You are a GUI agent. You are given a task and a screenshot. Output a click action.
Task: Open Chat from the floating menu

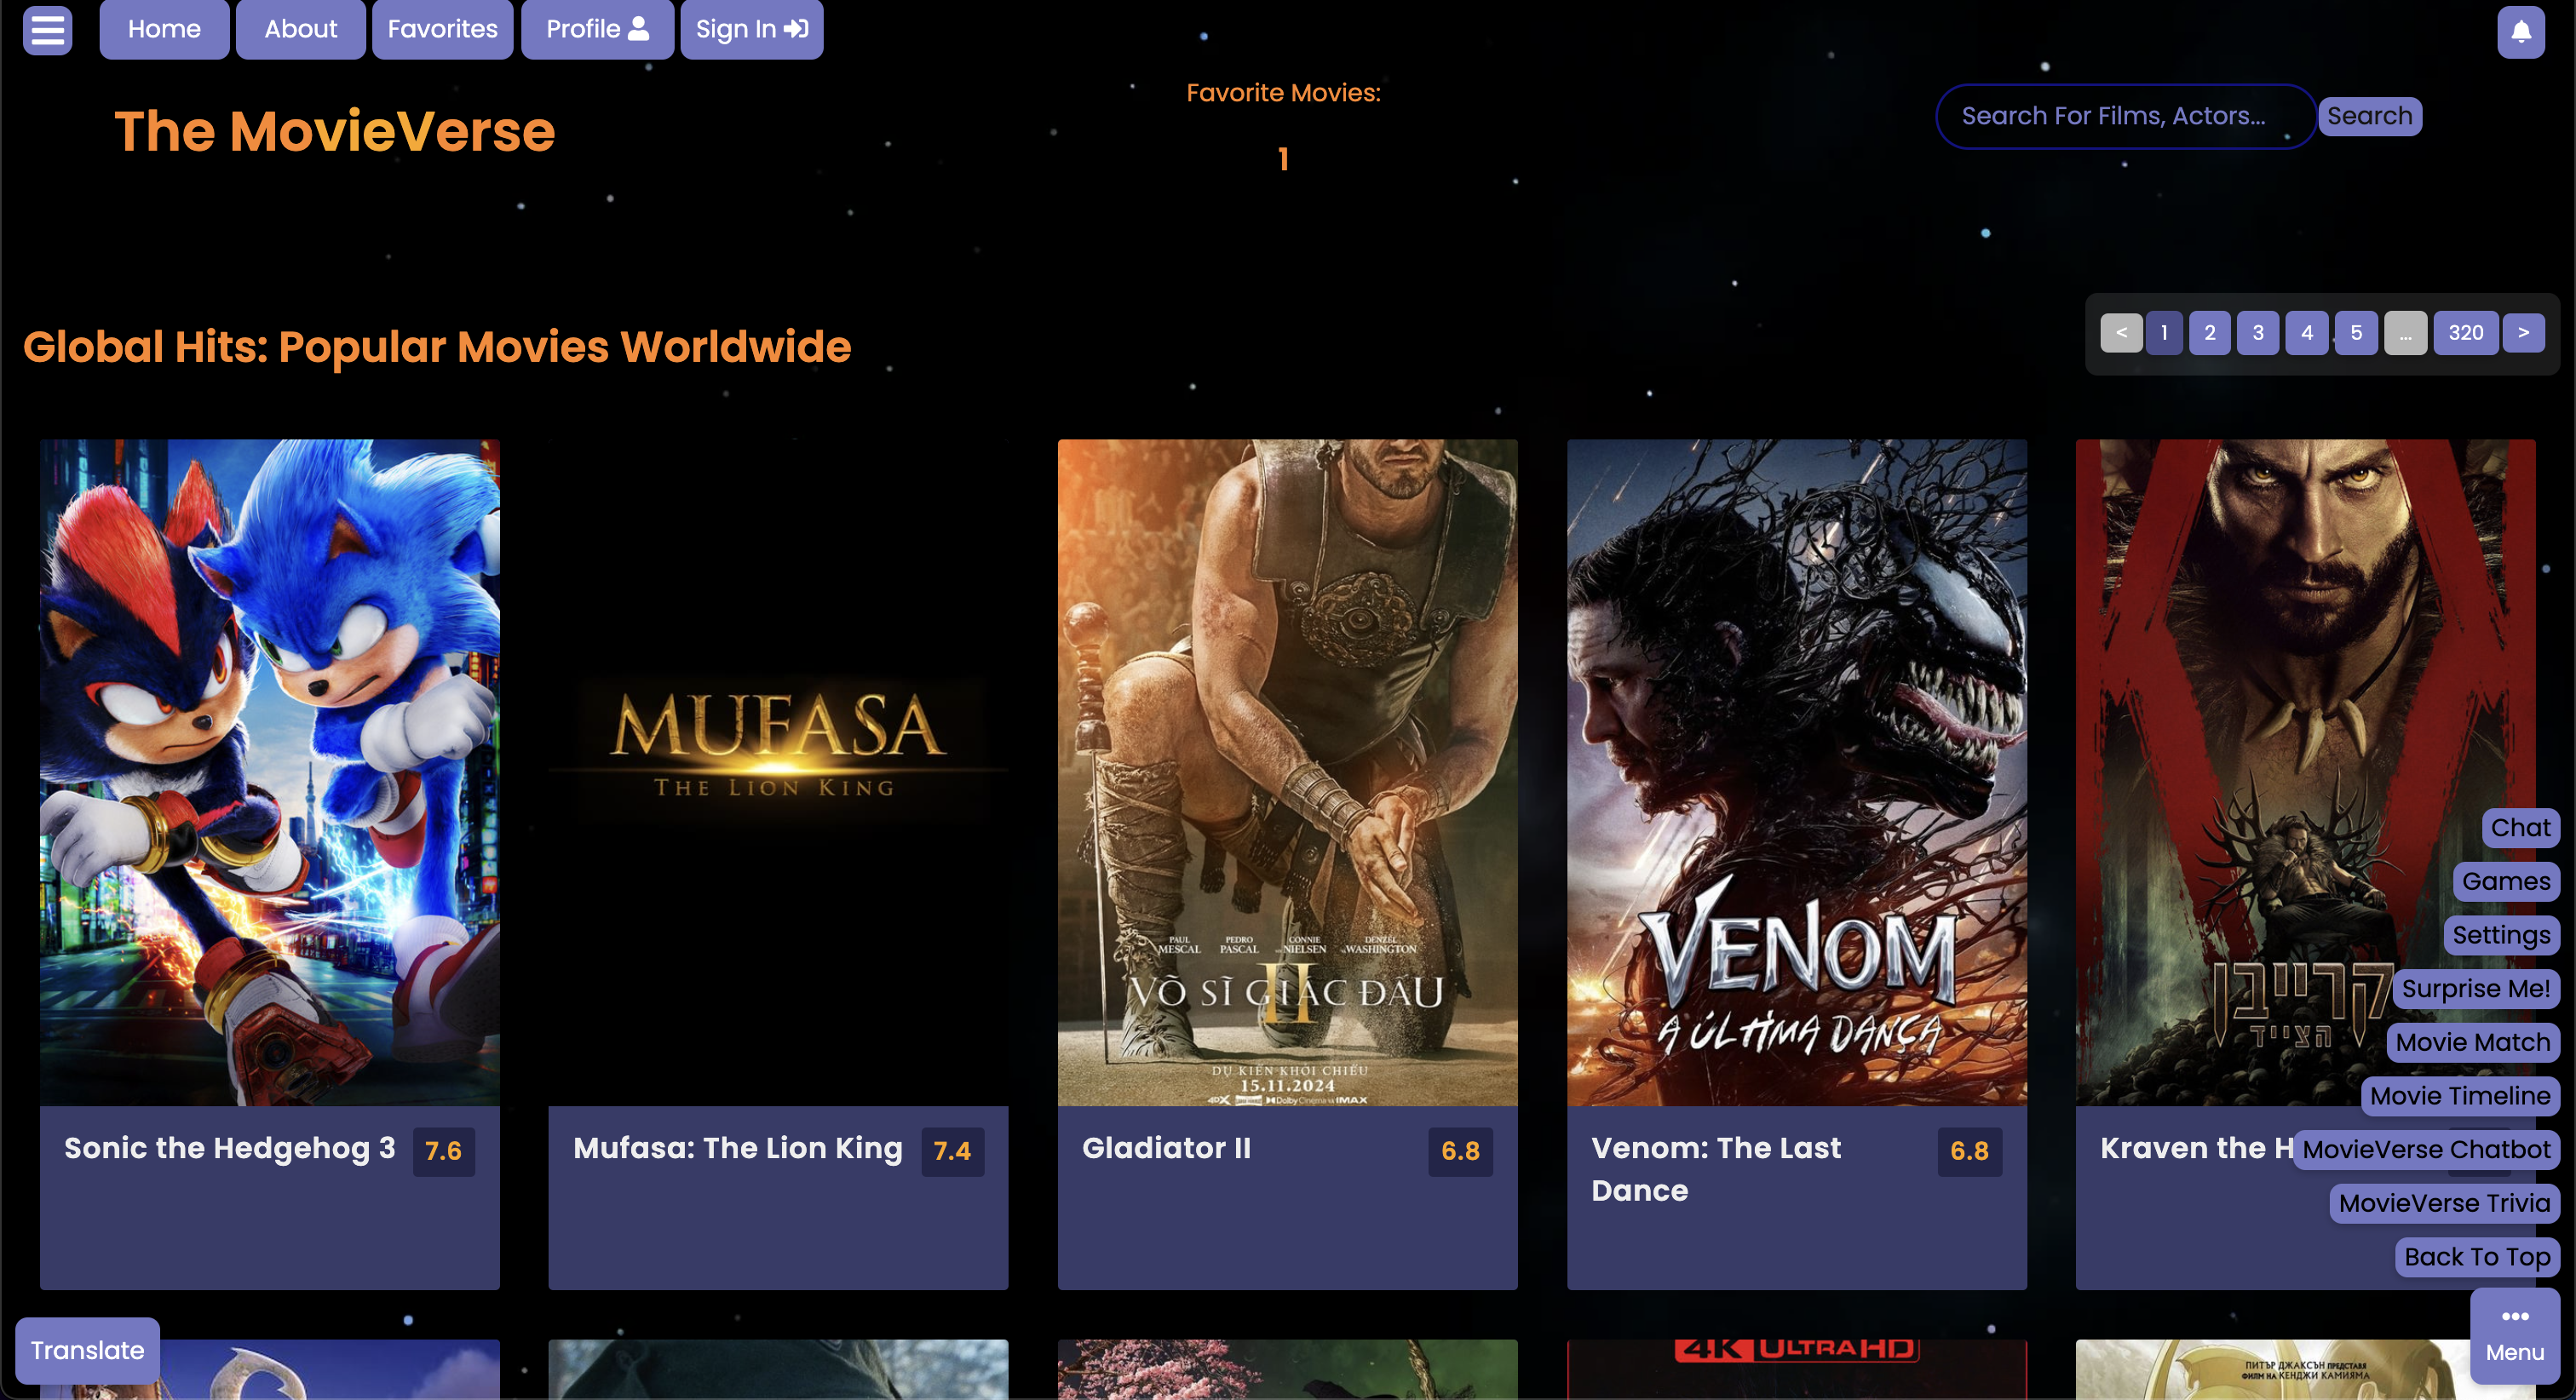2520,828
